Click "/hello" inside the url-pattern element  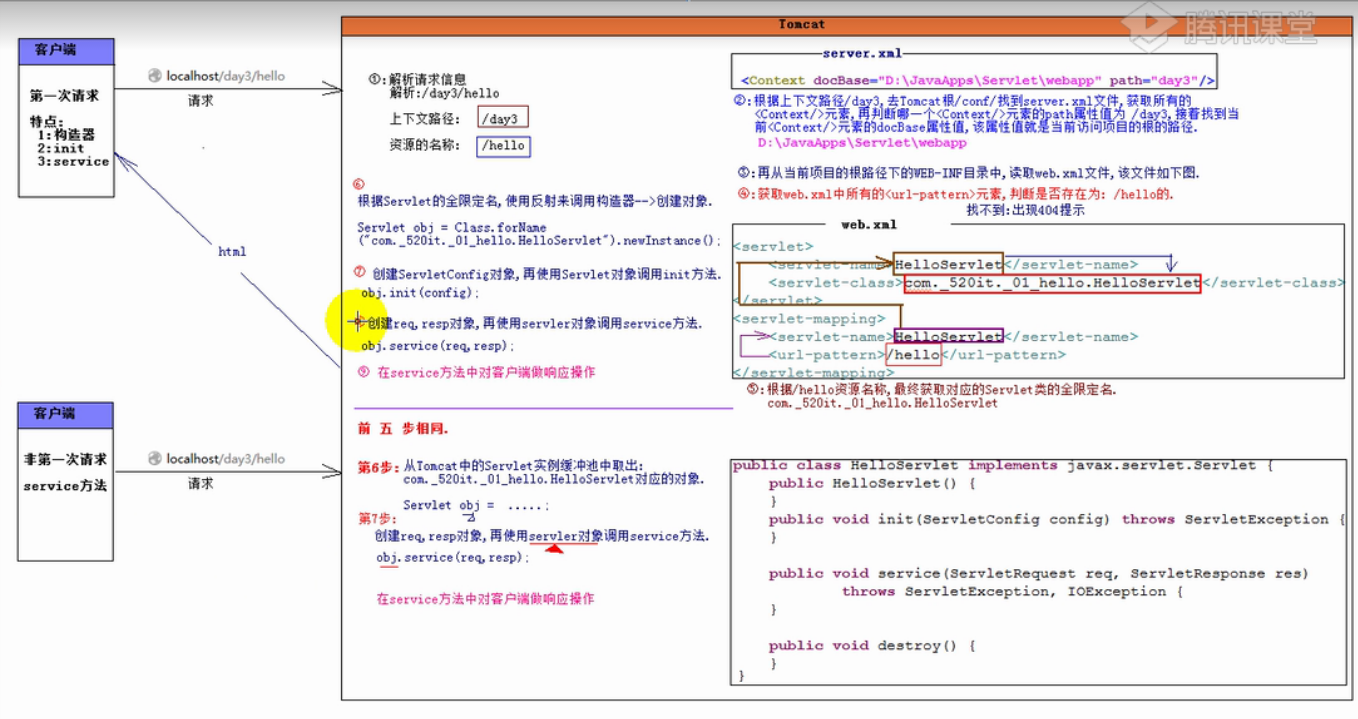(x=913, y=355)
